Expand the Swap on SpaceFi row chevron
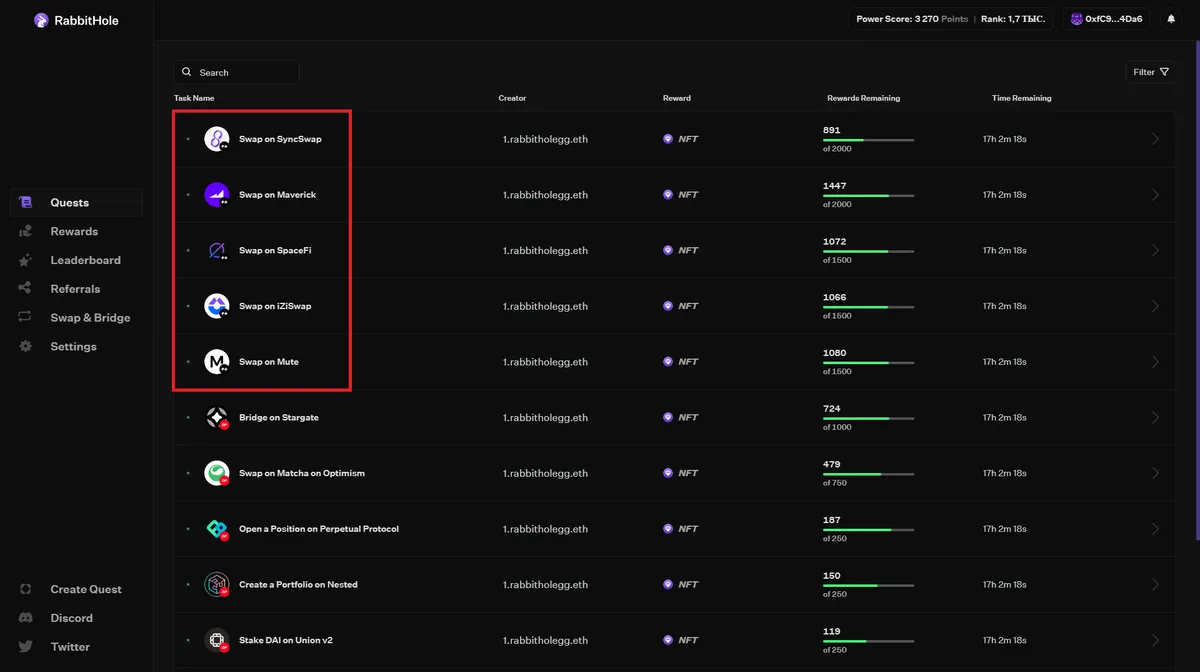 pyautogui.click(x=1156, y=250)
